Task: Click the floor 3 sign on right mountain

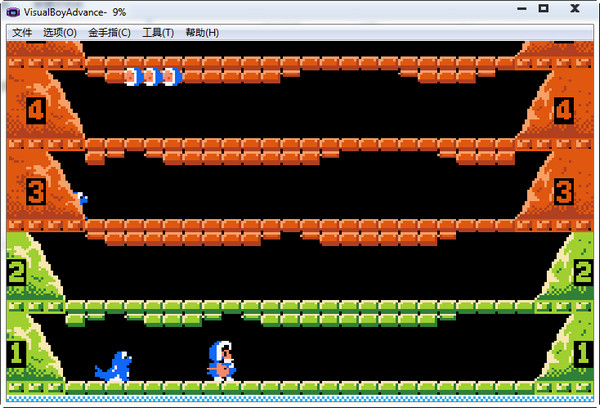Action: (563, 190)
